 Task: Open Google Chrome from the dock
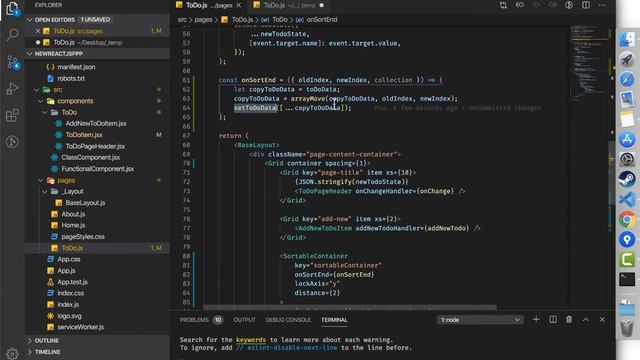point(627,220)
